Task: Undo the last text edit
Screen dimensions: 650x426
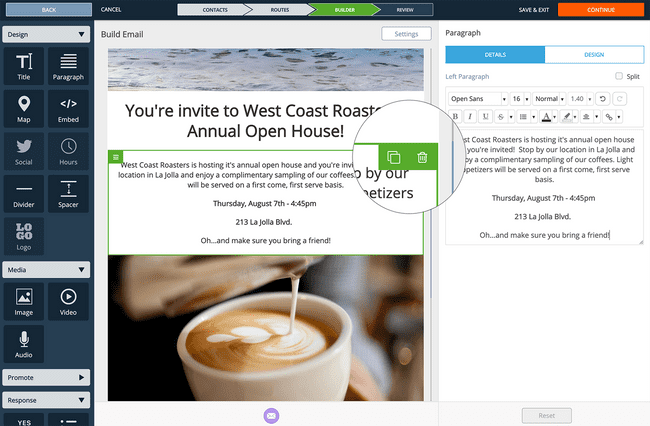Action: (603, 99)
